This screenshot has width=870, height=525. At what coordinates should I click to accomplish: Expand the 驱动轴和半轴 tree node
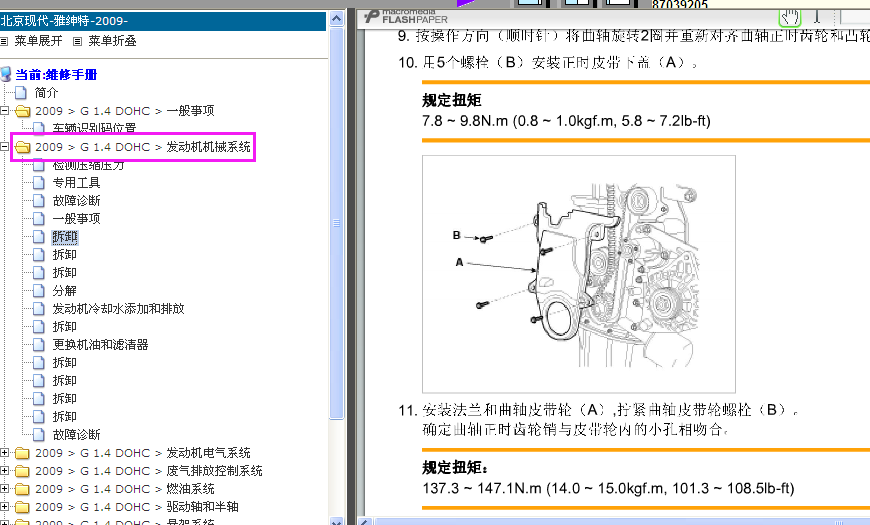point(4,507)
